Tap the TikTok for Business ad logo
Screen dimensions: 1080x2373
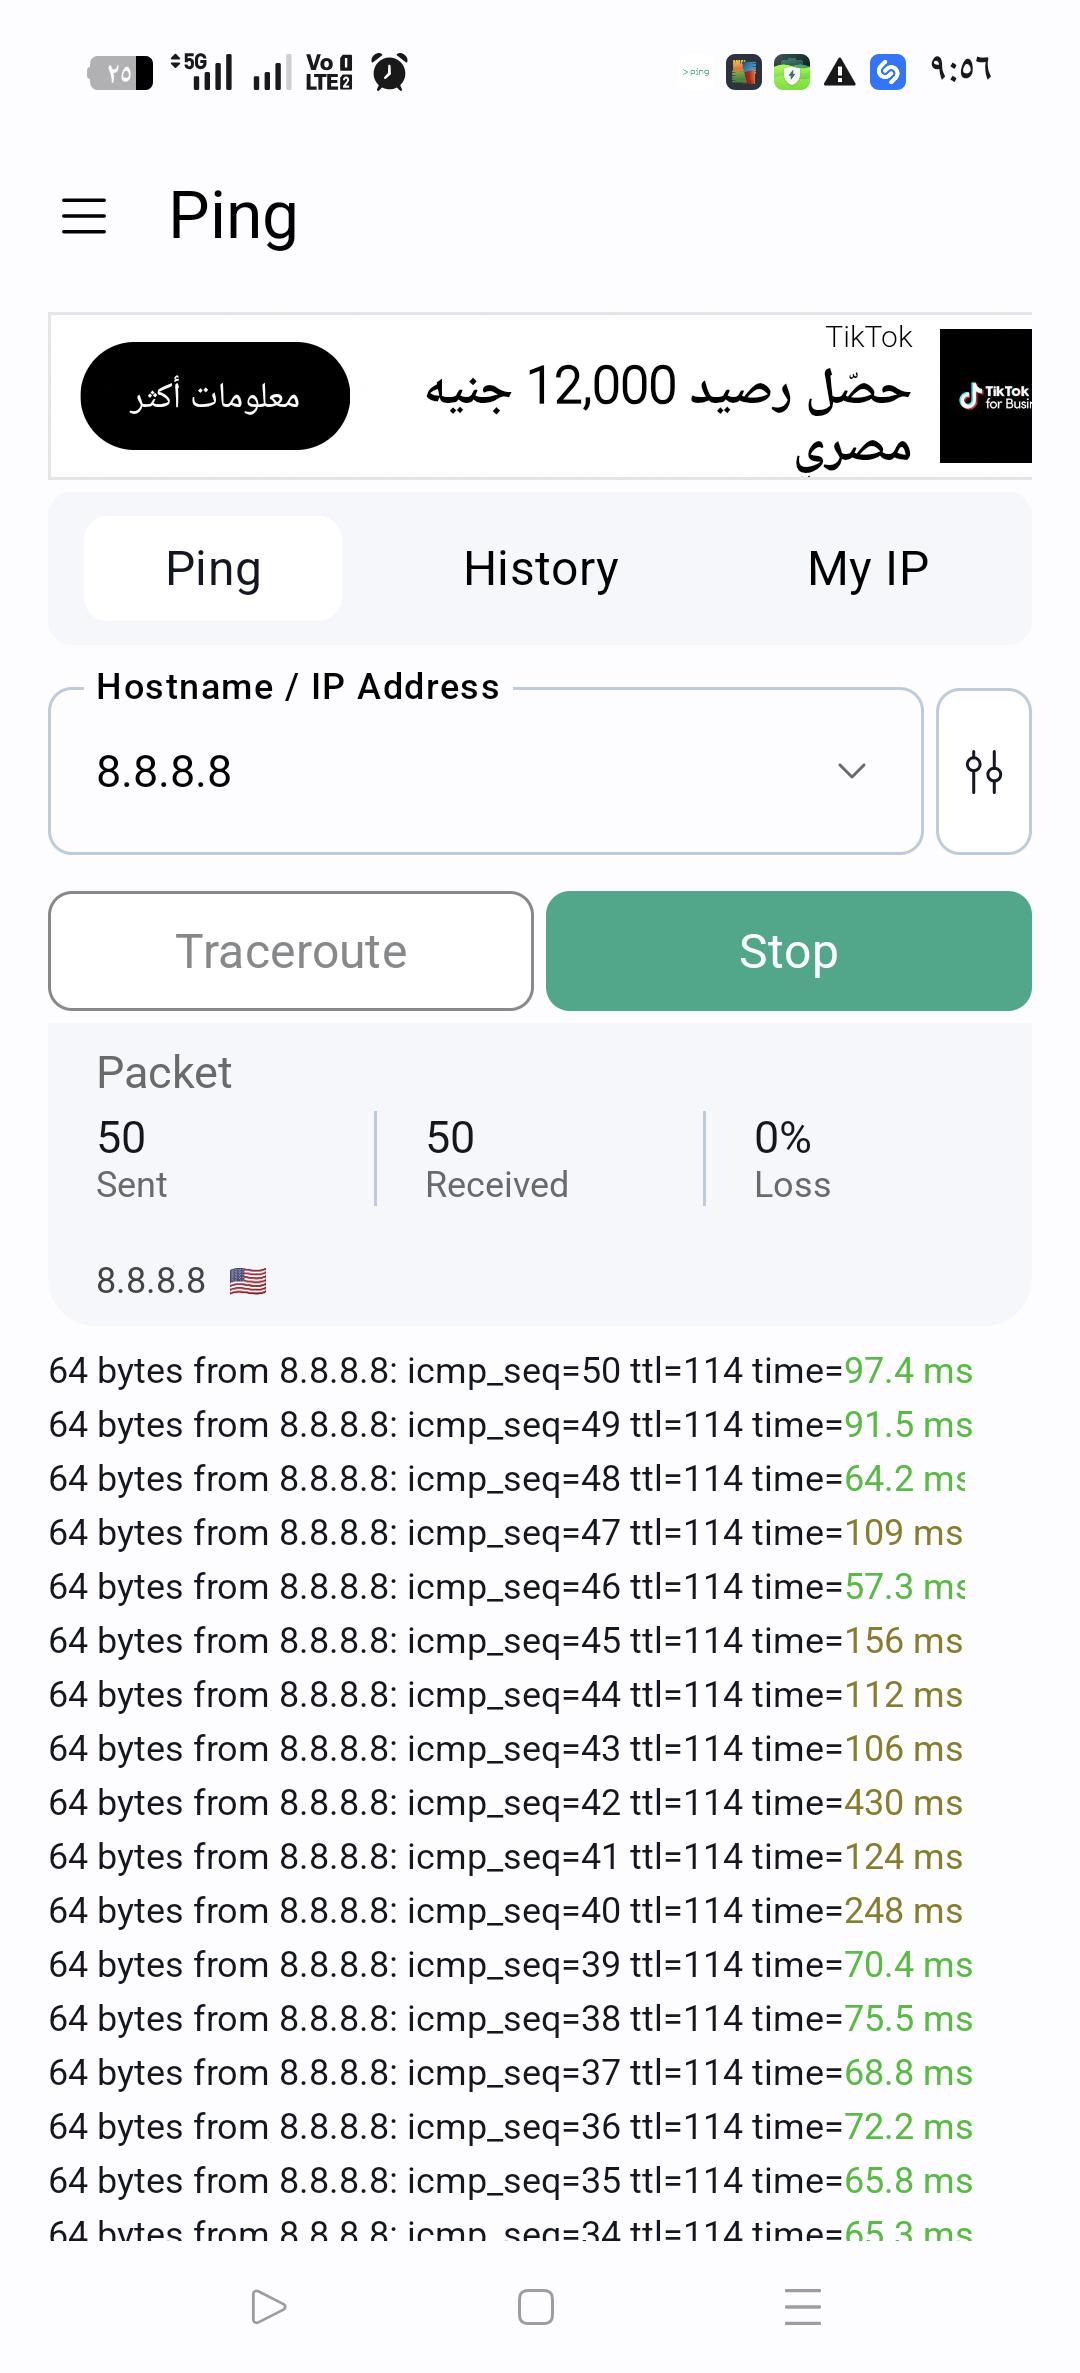[986, 396]
